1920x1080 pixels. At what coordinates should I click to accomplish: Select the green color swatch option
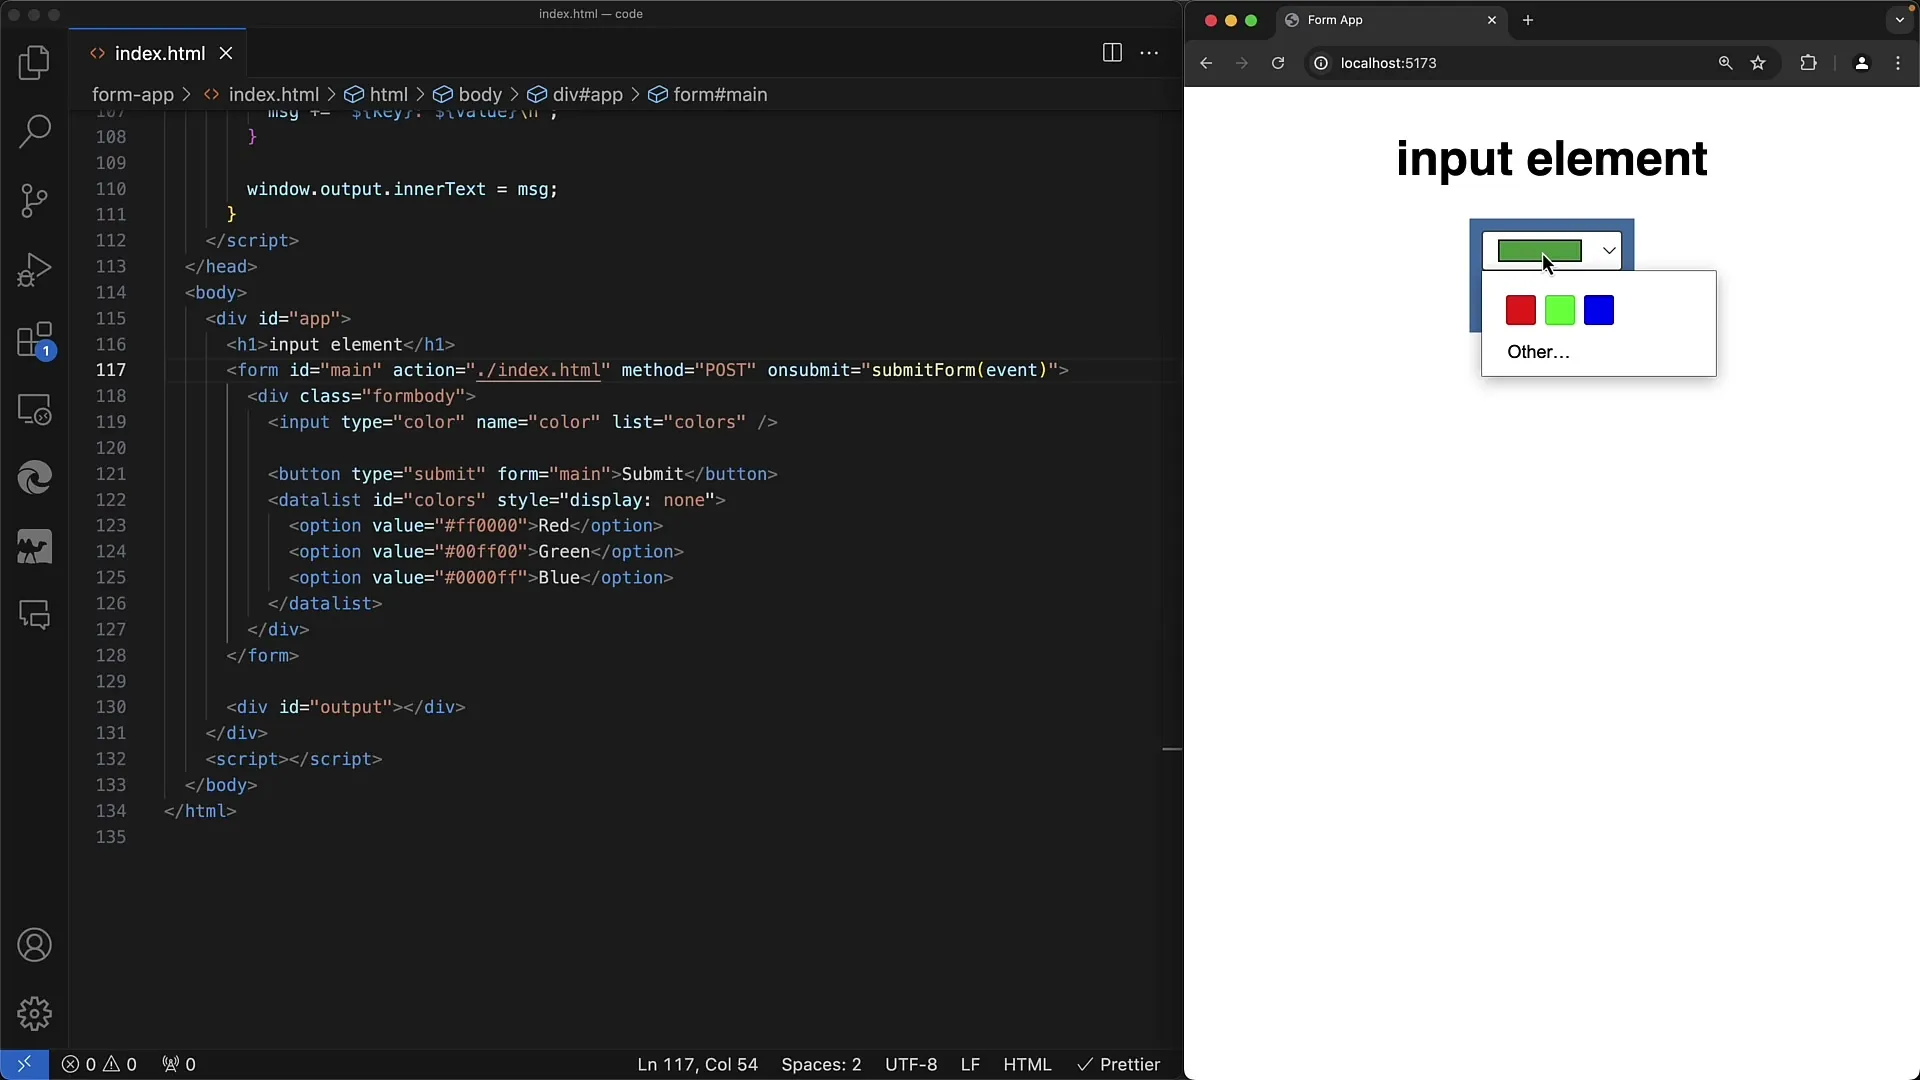(1560, 310)
